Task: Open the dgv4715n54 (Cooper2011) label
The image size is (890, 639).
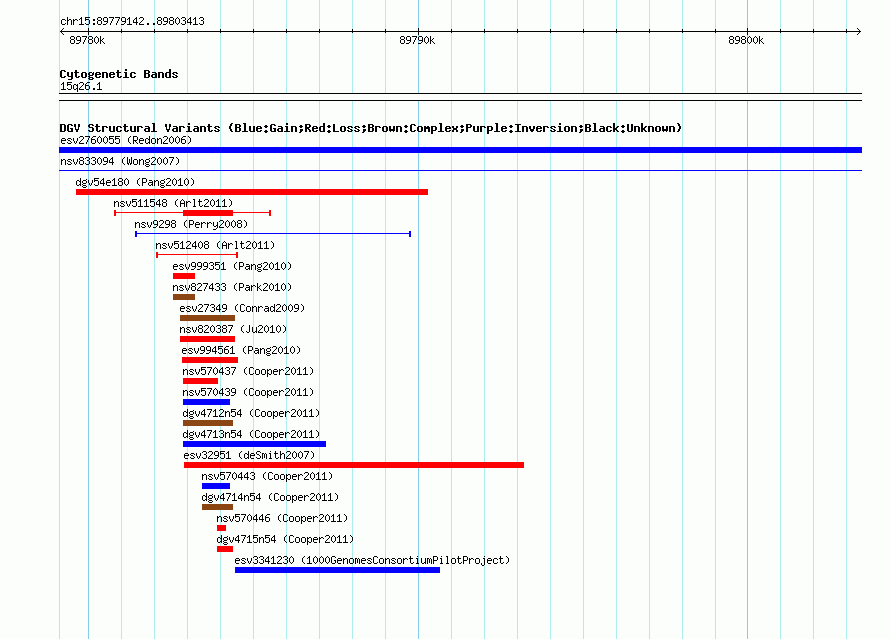Action: tap(285, 539)
